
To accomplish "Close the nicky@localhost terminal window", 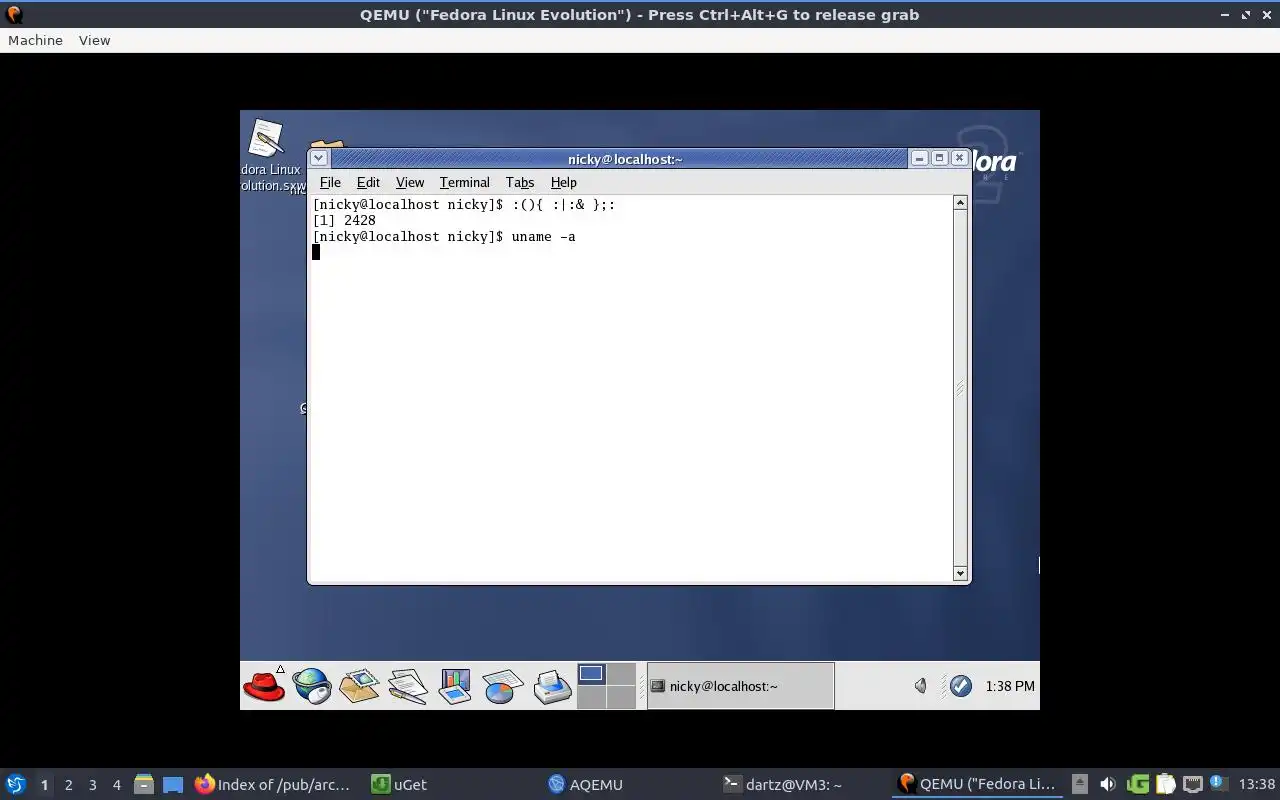I will [x=959, y=158].
